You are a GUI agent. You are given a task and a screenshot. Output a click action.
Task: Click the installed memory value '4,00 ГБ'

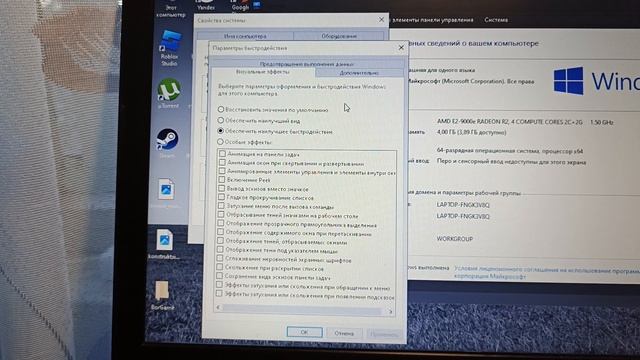(x=471, y=132)
